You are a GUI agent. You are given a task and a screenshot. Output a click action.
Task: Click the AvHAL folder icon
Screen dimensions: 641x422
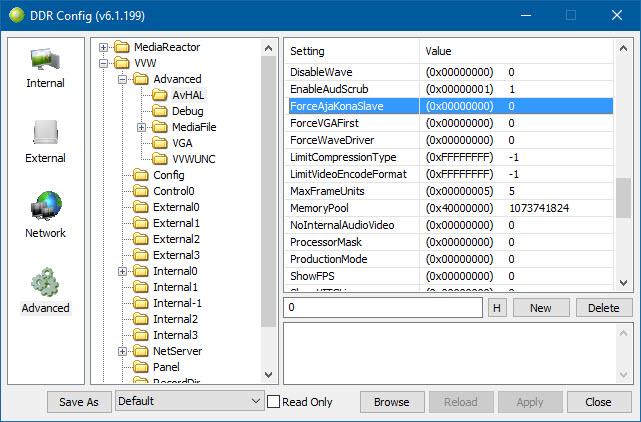(x=160, y=95)
